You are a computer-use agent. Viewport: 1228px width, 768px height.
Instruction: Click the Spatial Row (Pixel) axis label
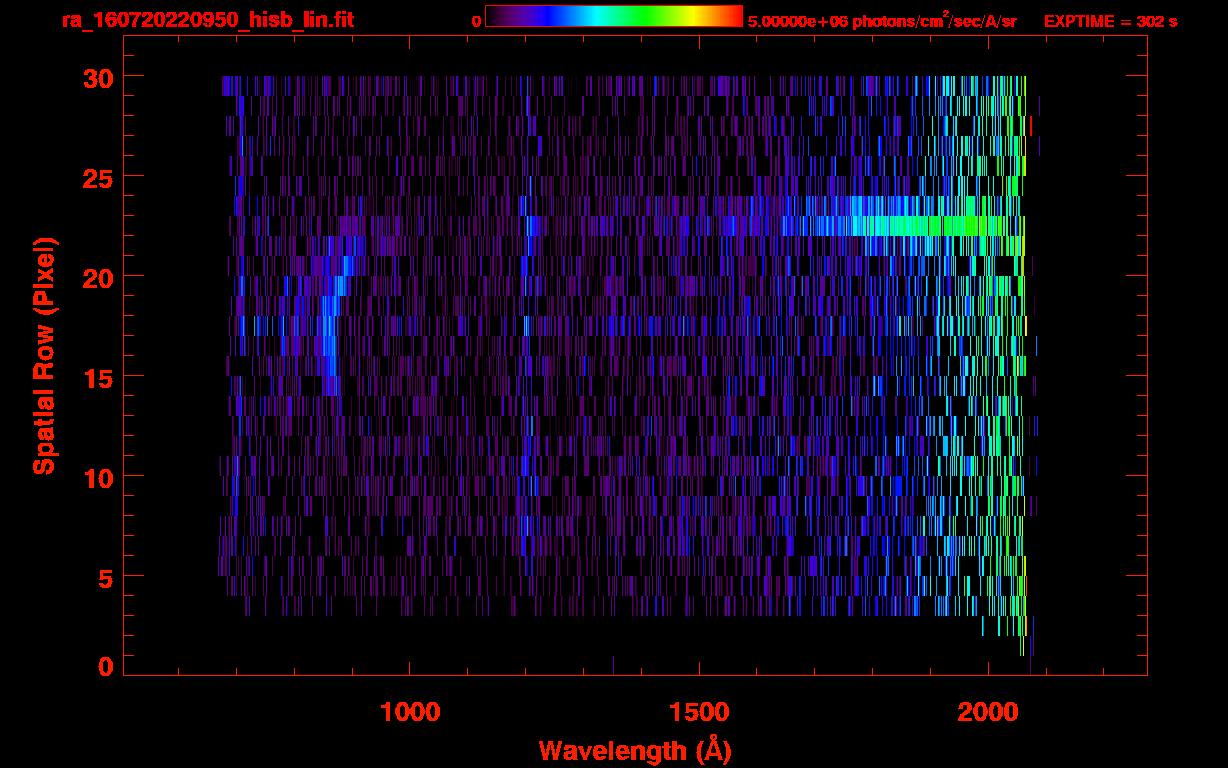click(x=44, y=355)
